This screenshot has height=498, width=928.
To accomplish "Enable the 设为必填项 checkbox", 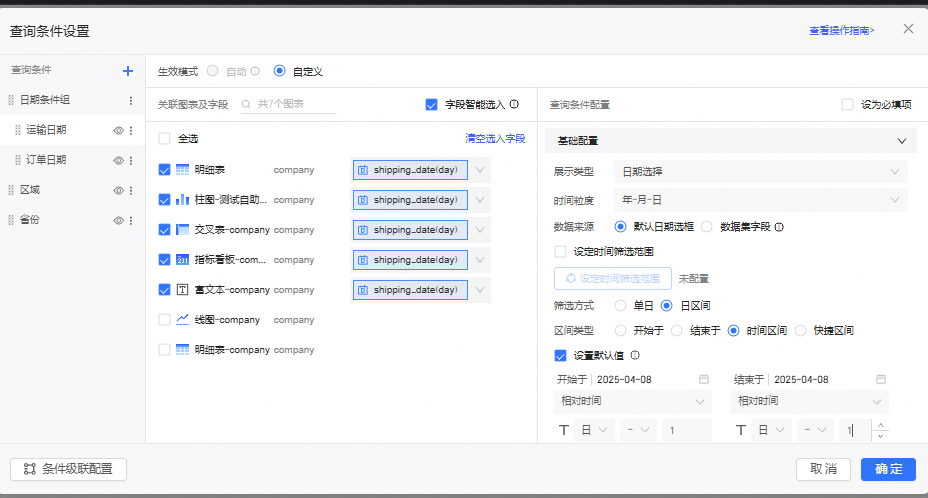I will tap(847, 104).
